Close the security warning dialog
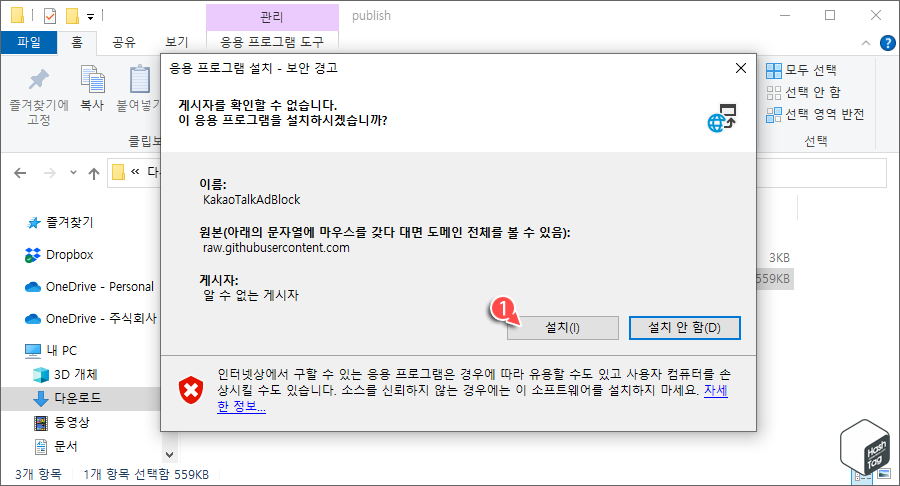The height and width of the screenshot is (486, 900). tap(740, 68)
